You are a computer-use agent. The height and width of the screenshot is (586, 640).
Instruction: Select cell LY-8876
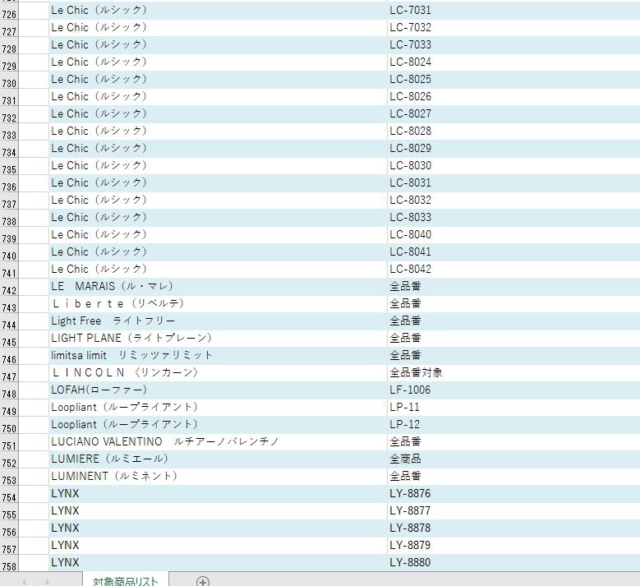point(513,493)
